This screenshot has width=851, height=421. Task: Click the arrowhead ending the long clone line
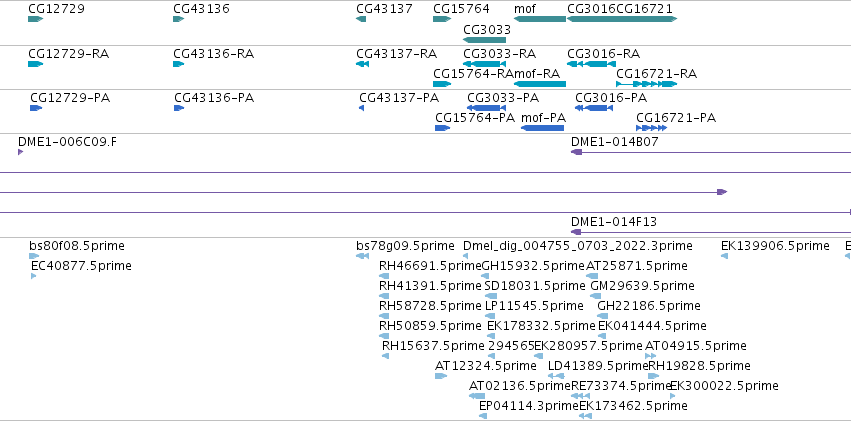(722, 192)
